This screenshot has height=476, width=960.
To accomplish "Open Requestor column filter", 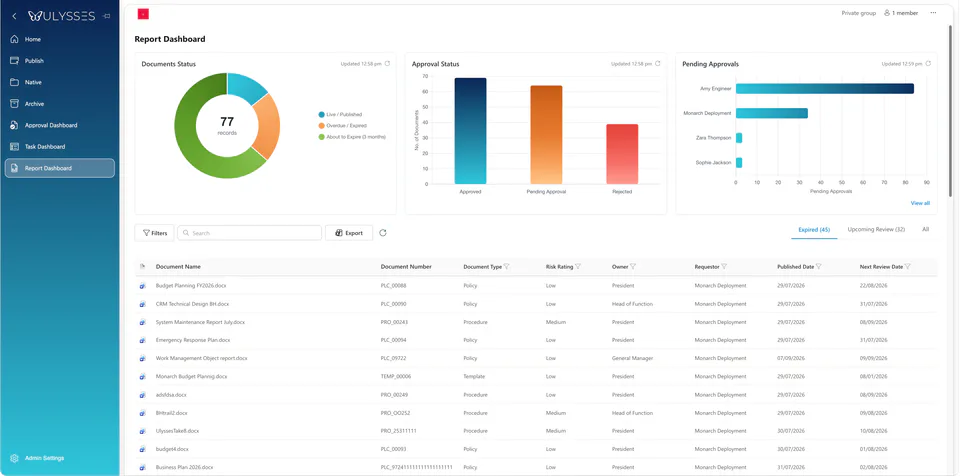I will [724, 266].
